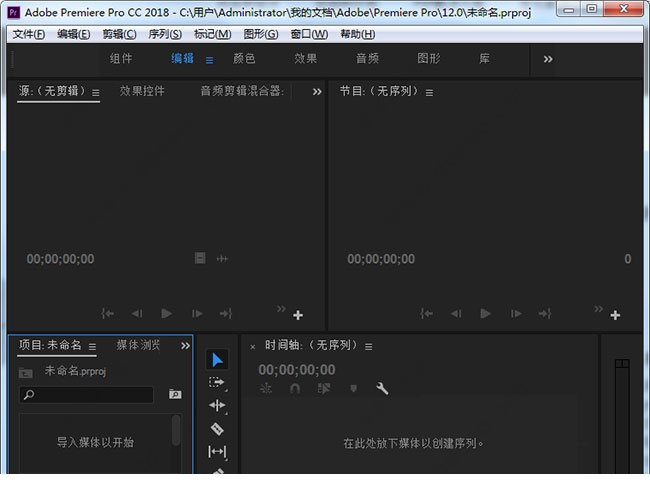Switch to 音频 workspace
Screen dimensions: 650x492
[367, 58]
